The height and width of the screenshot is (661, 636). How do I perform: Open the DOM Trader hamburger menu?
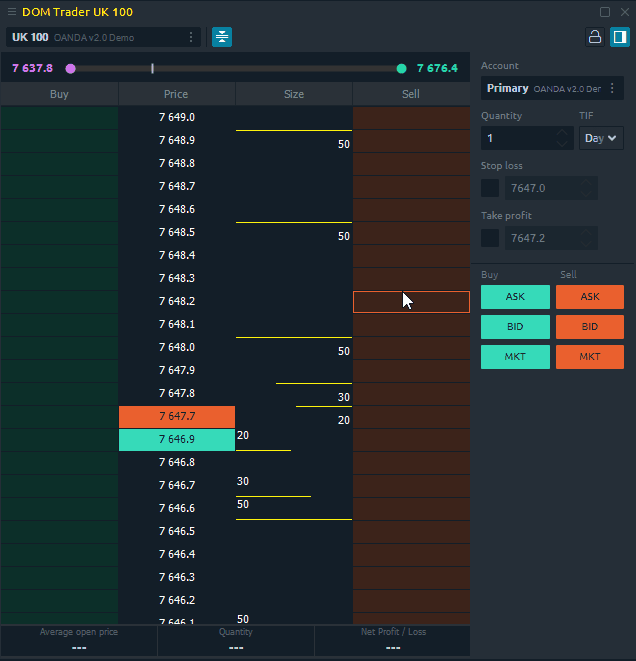pyautogui.click(x=11, y=12)
